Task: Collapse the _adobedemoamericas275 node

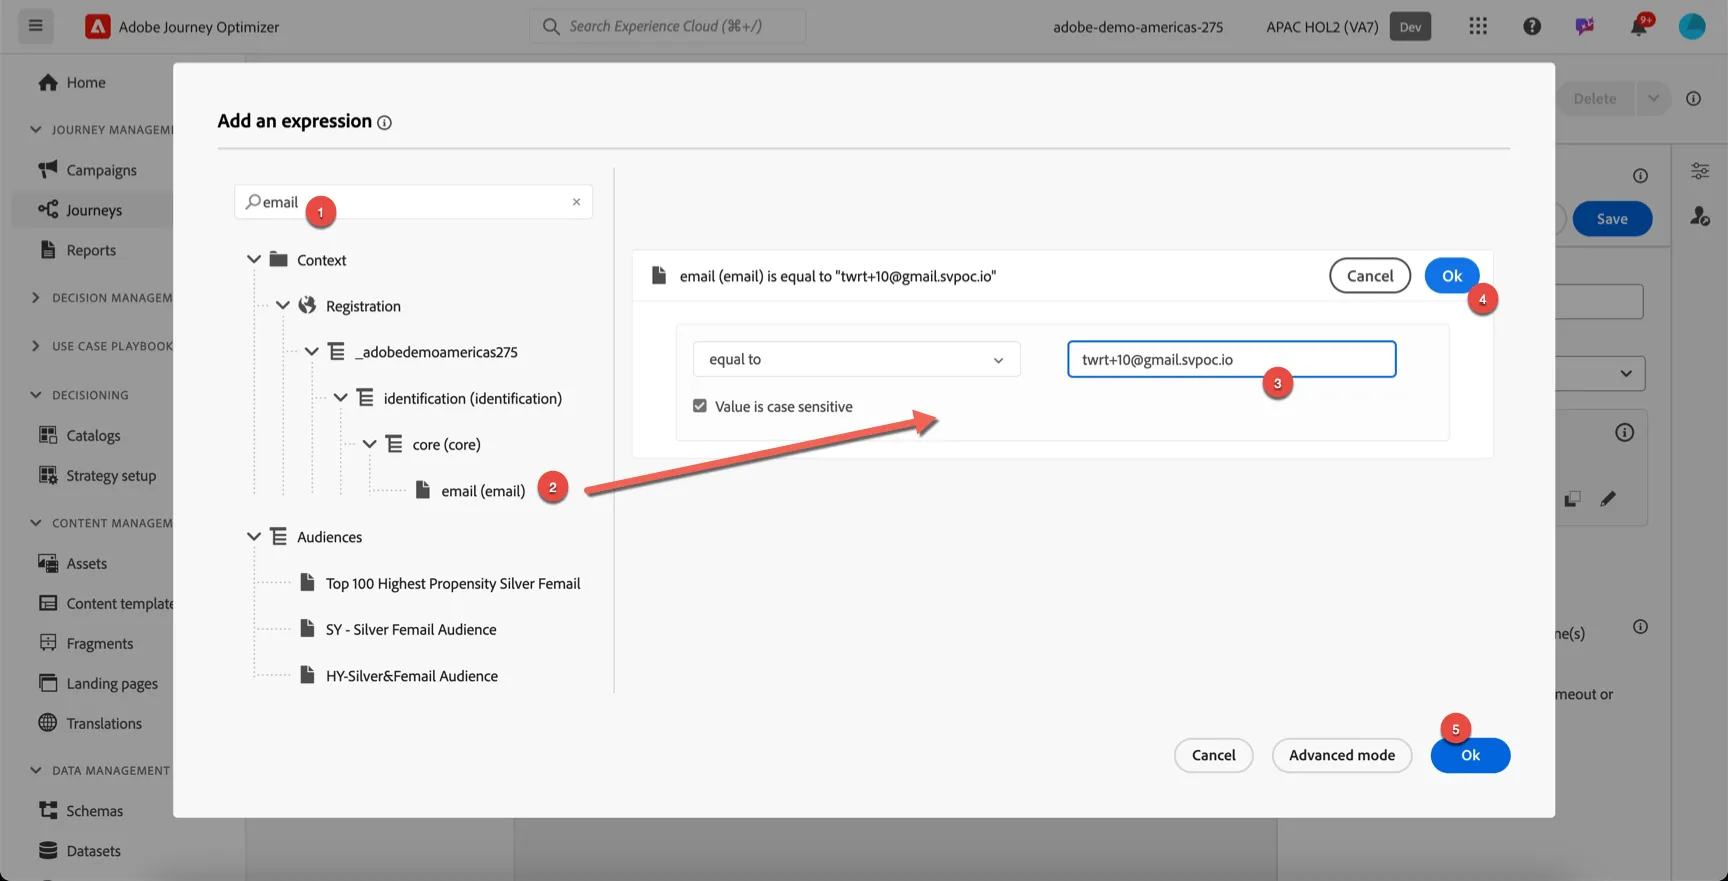Action: [x=312, y=351]
